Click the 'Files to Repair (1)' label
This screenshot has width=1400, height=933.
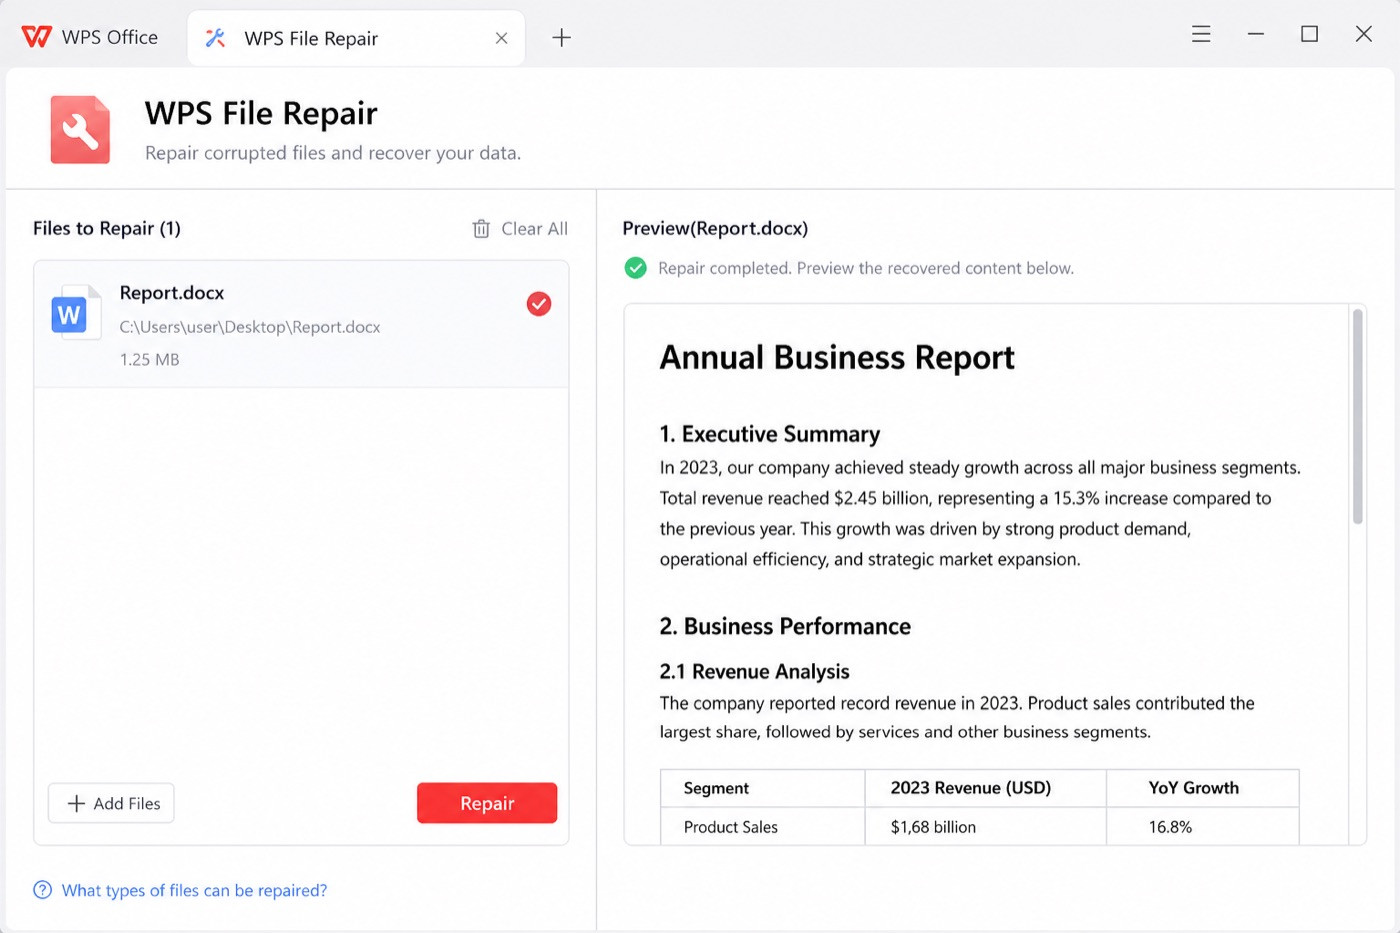coord(107,228)
